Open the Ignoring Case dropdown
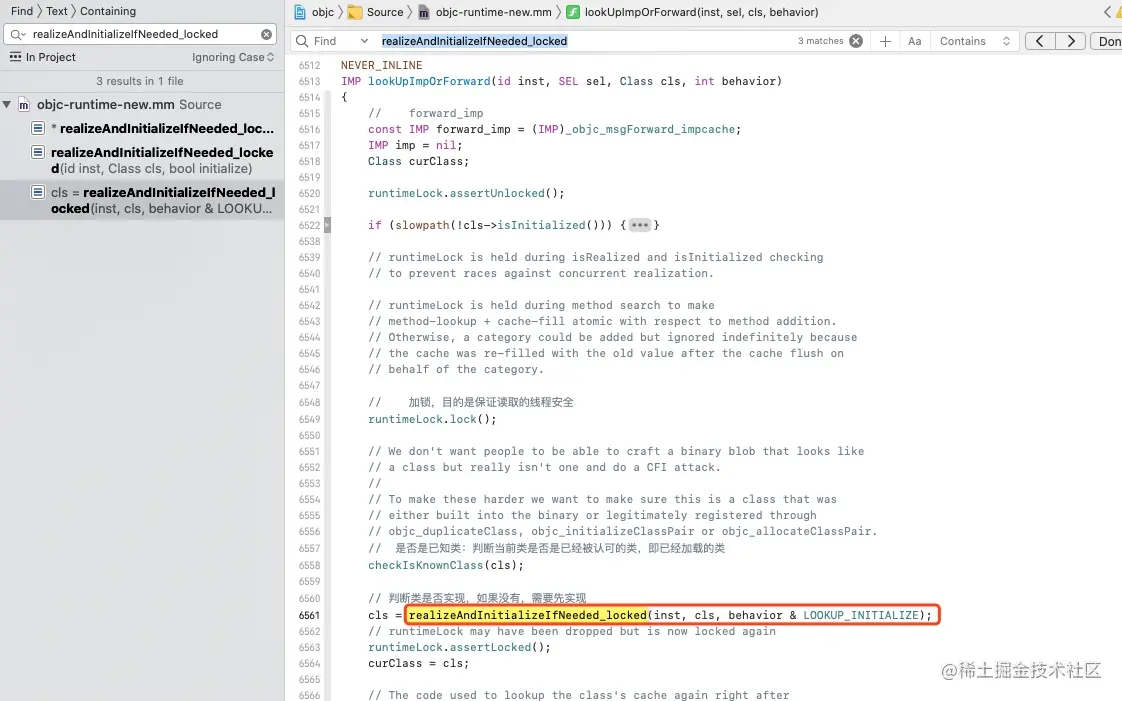The height and width of the screenshot is (701, 1122). pyautogui.click(x=233, y=57)
